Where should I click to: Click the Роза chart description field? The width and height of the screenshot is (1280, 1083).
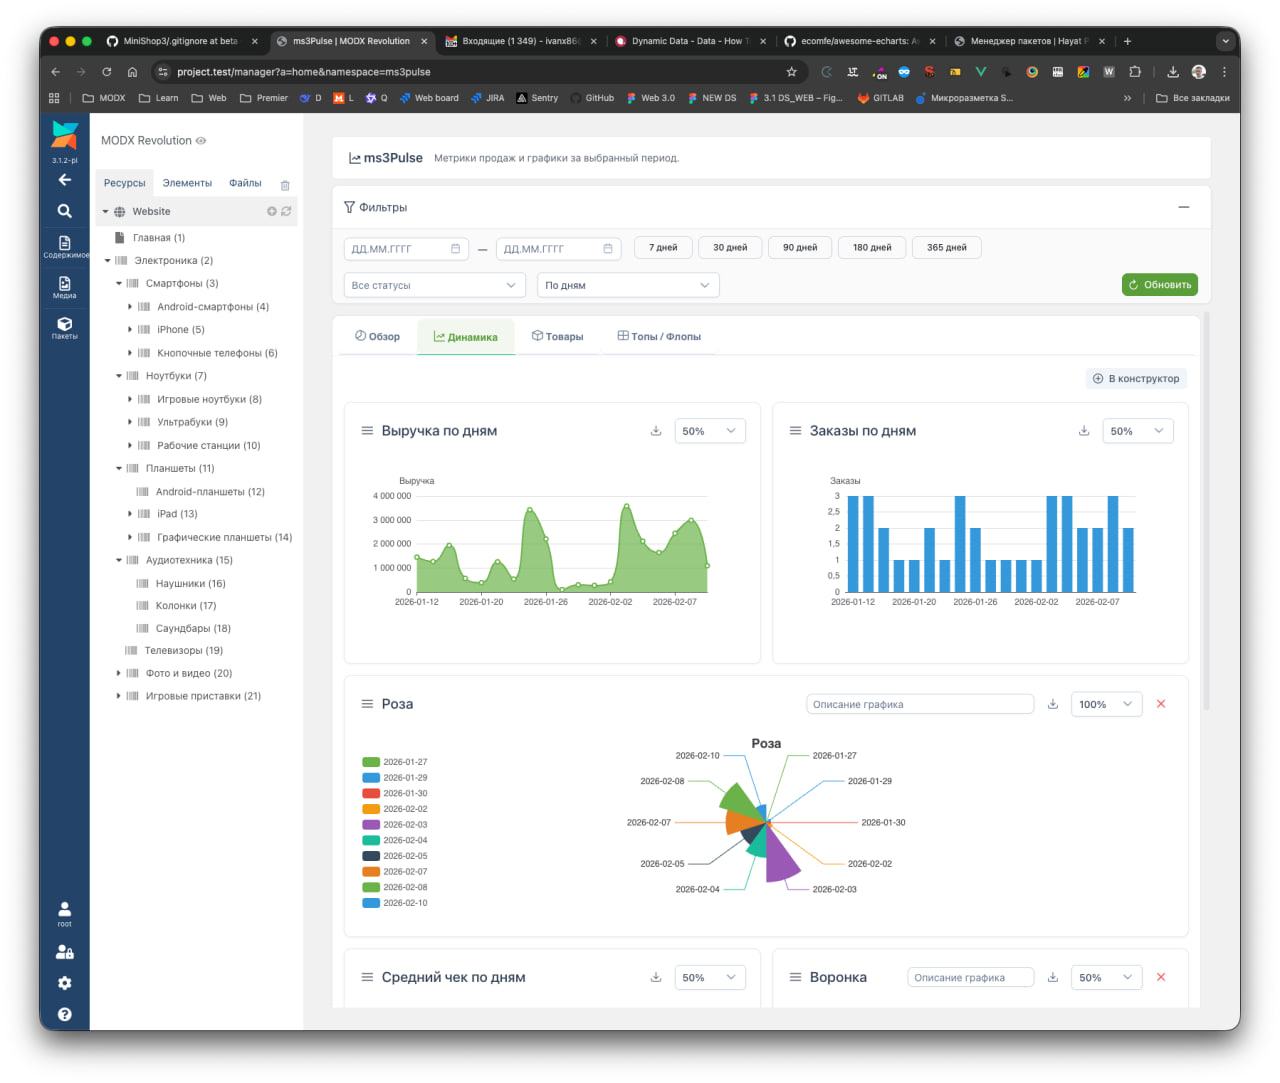tap(919, 704)
